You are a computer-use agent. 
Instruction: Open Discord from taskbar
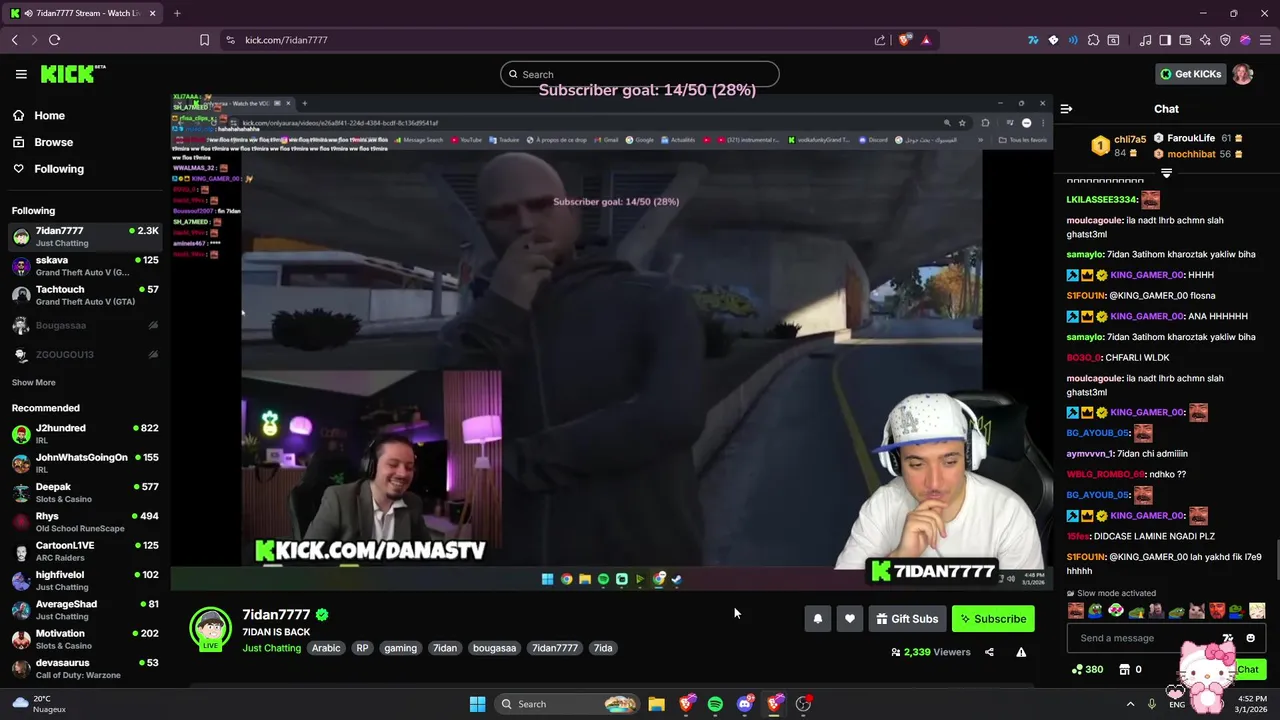coord(745,704)
